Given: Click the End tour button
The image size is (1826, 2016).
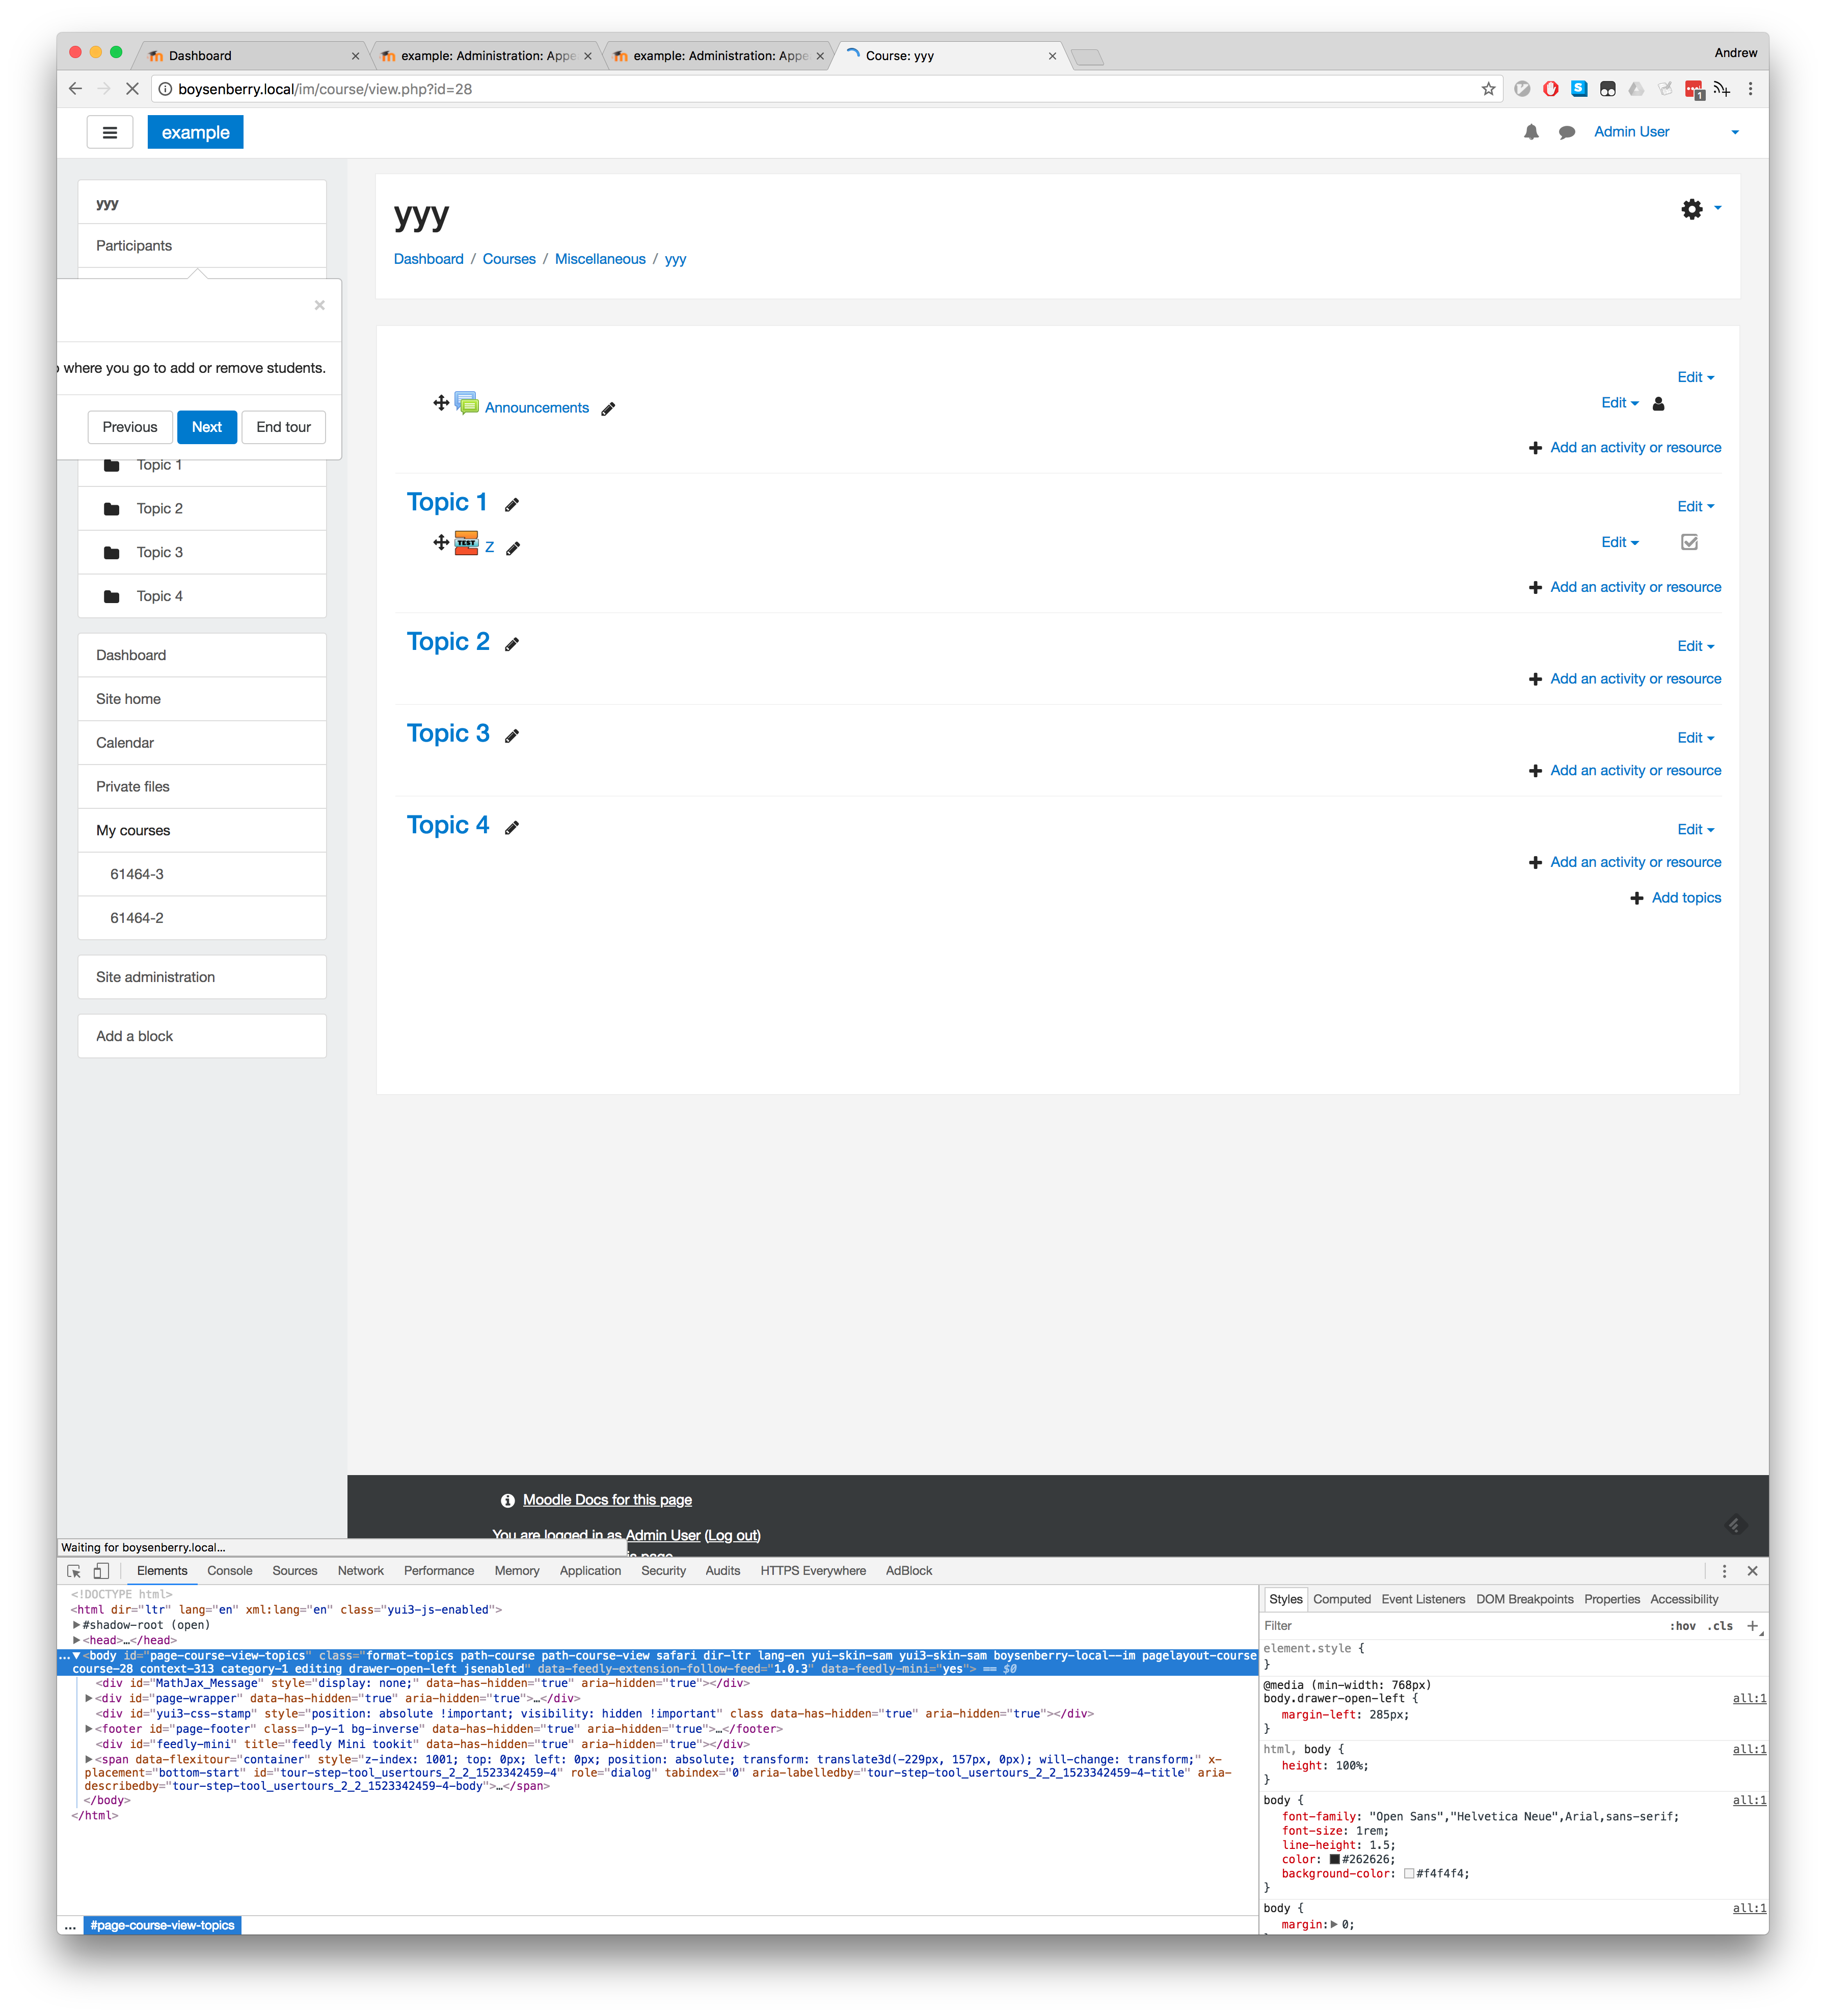Looking at the screenshot, I should pos(284,427).
